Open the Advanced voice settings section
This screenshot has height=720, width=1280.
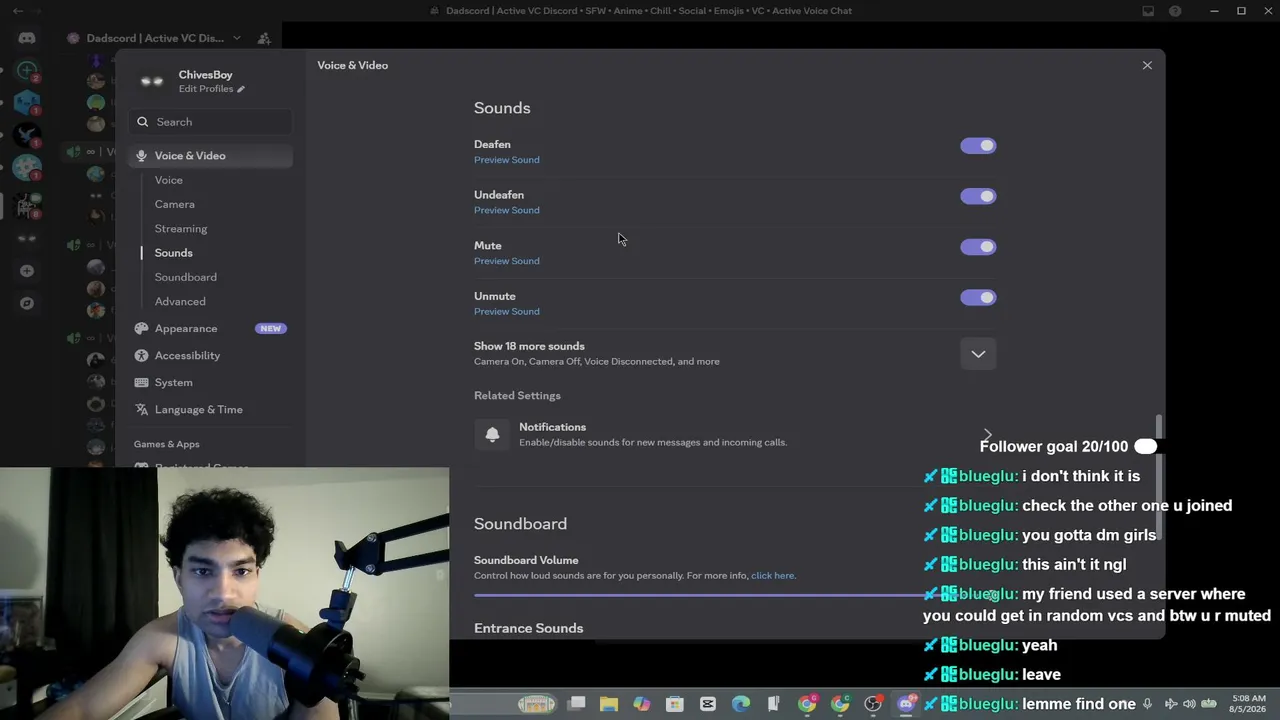[x=180, y=301]
